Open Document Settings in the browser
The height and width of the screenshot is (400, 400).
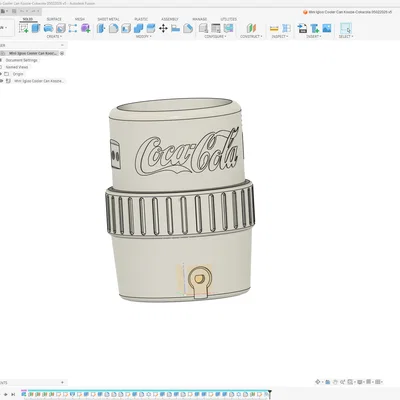22,60
